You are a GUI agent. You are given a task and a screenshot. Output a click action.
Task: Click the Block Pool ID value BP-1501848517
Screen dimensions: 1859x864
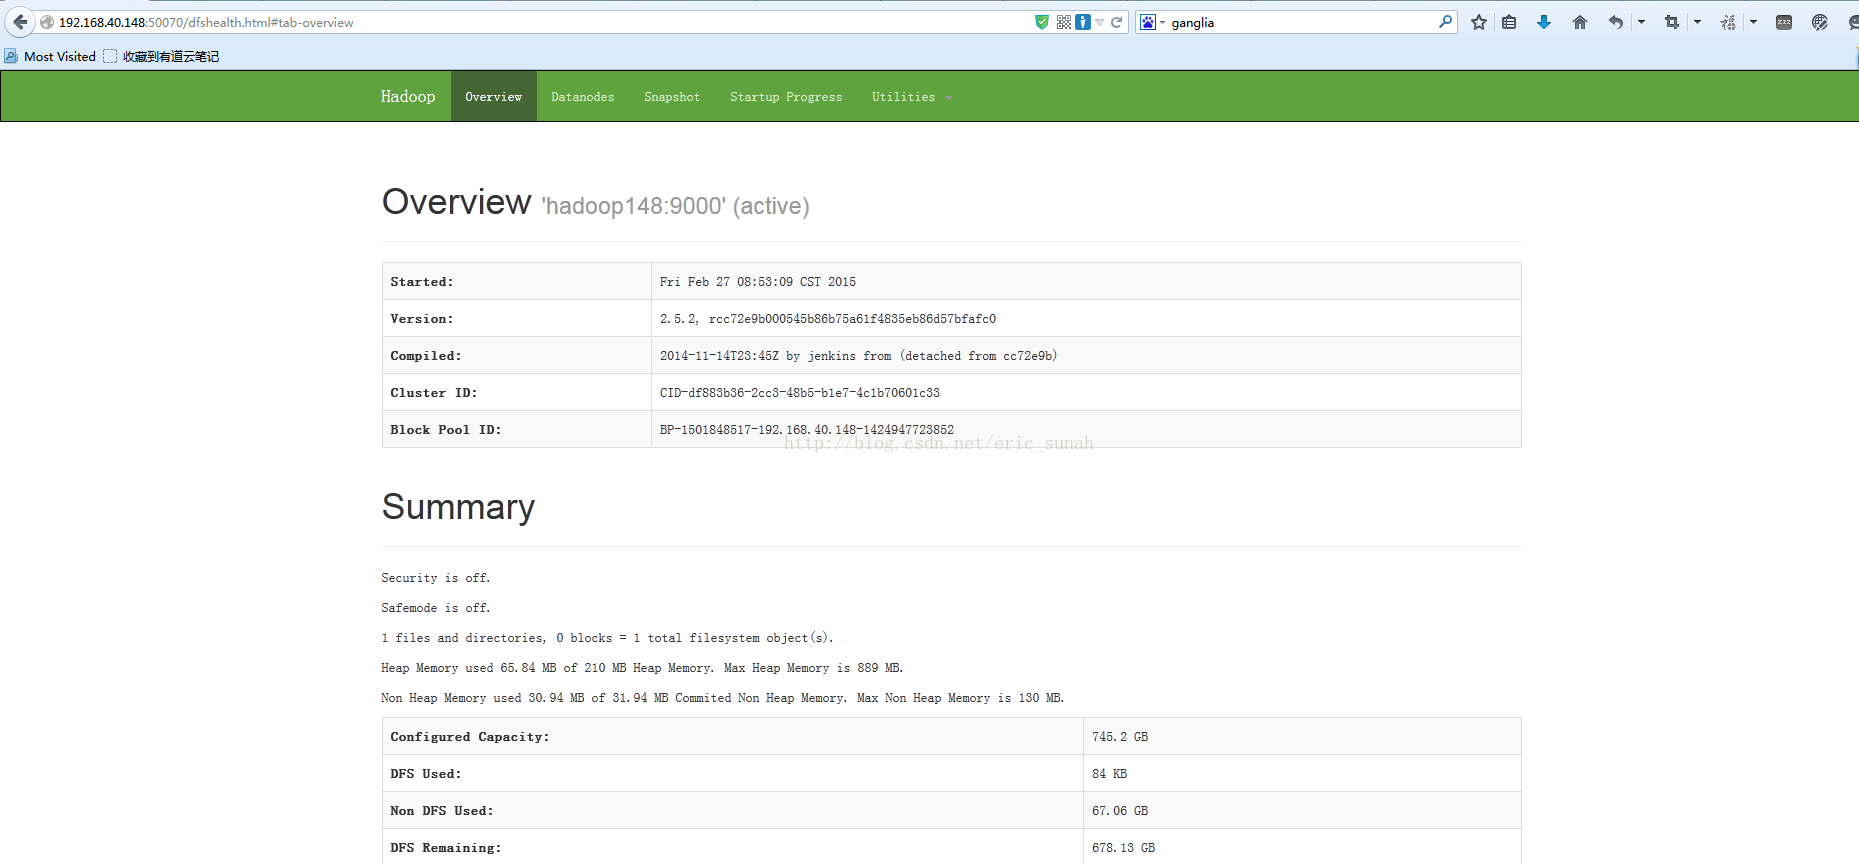(x=807, y=430)
